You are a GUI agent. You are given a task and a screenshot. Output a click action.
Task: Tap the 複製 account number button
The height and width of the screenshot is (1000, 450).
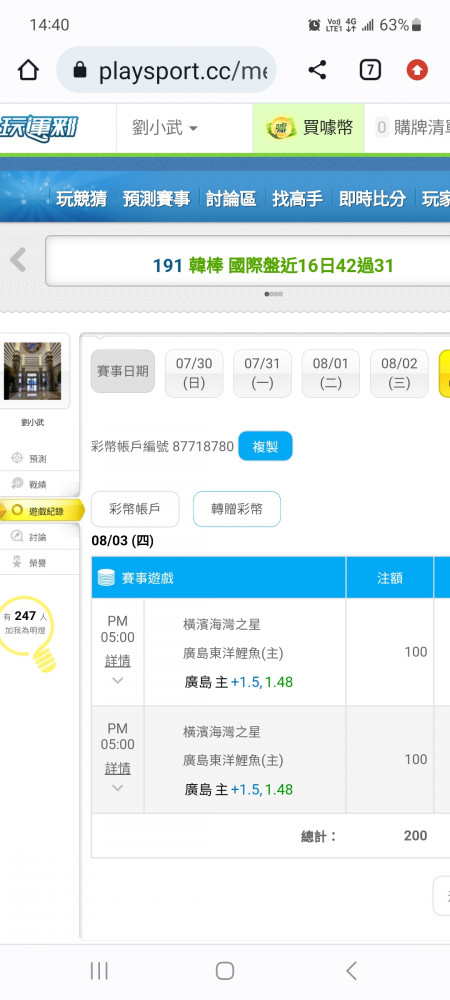coord(265,446)
